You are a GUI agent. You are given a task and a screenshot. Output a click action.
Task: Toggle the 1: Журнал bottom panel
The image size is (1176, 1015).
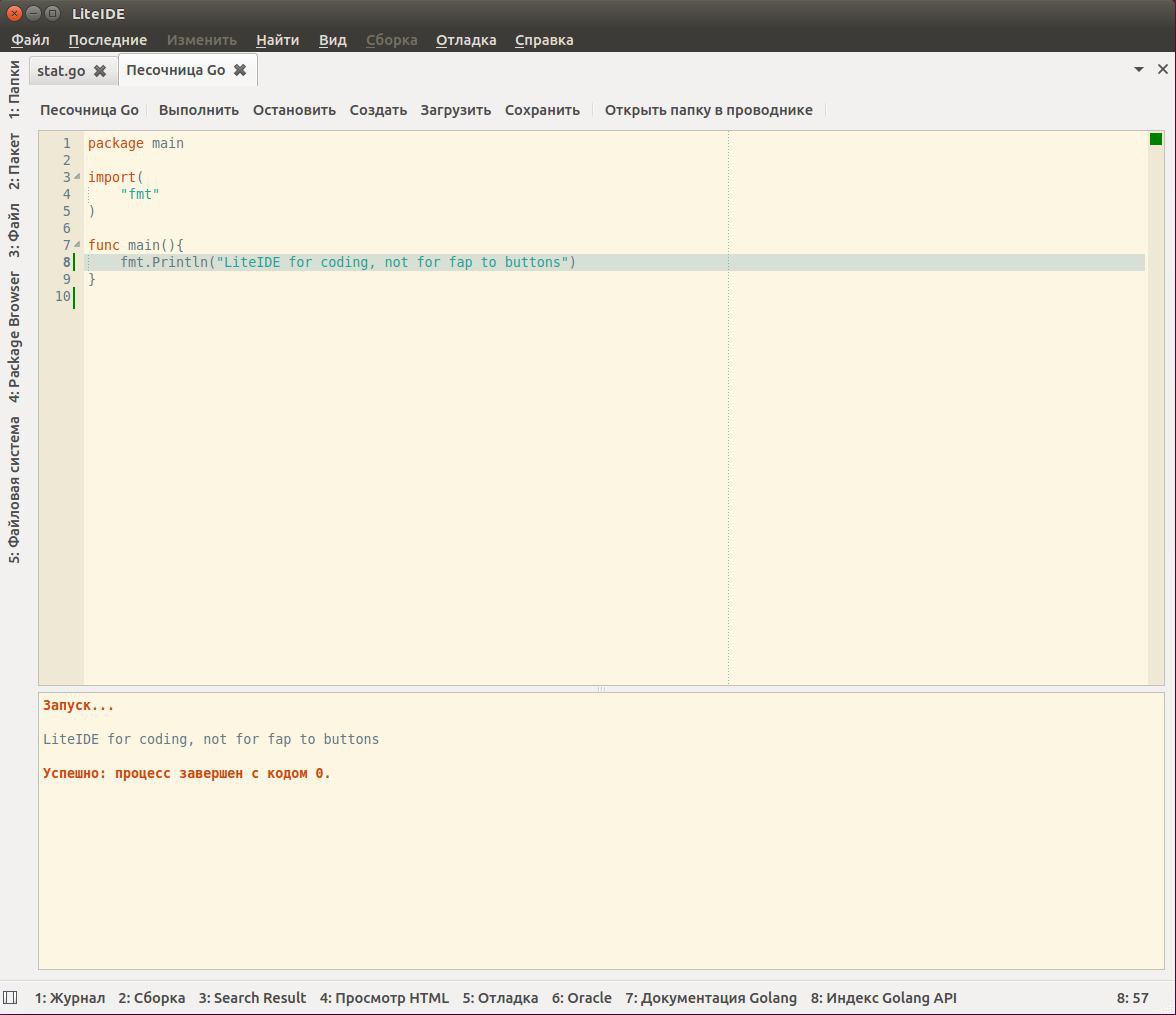70,998
